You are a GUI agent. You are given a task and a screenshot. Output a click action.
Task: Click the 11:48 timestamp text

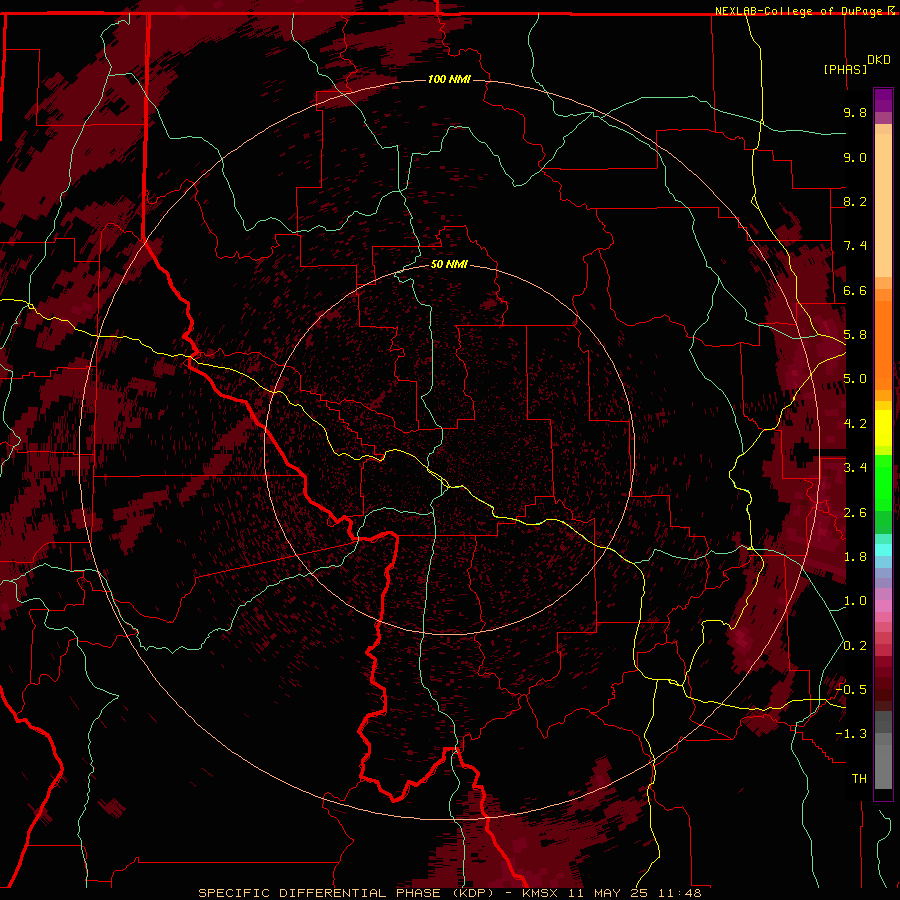(x=680, y=893)
